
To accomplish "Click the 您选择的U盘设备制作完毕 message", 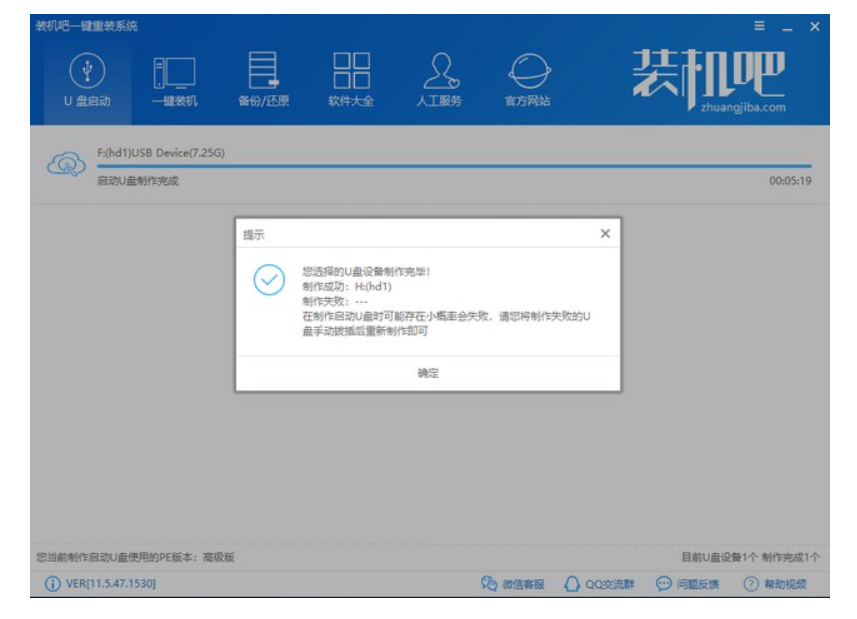I will (366, 272).
